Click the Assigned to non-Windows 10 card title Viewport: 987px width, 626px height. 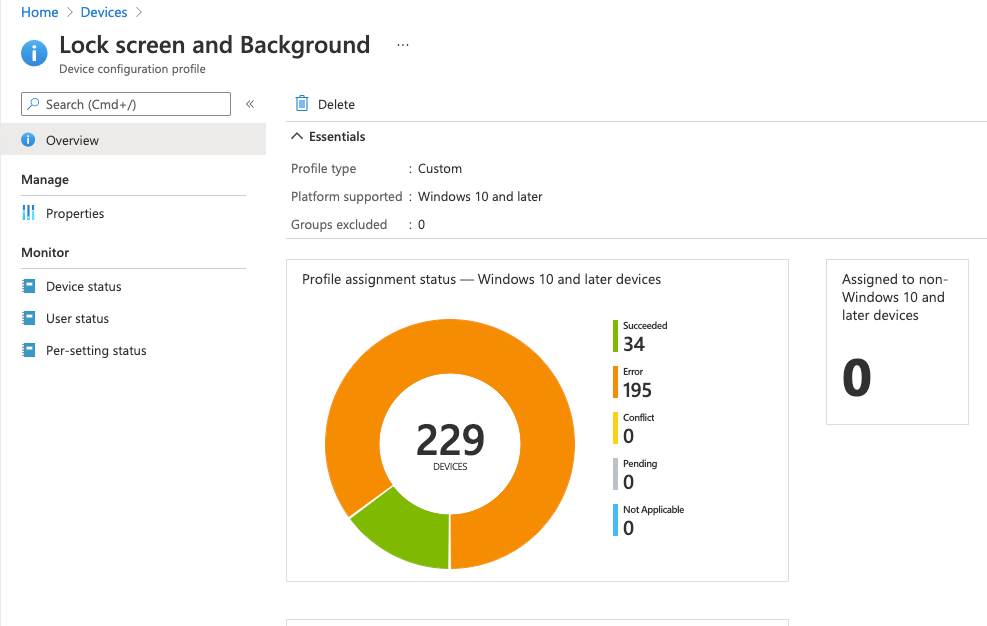pyautogui.click(x=894, y=297)
